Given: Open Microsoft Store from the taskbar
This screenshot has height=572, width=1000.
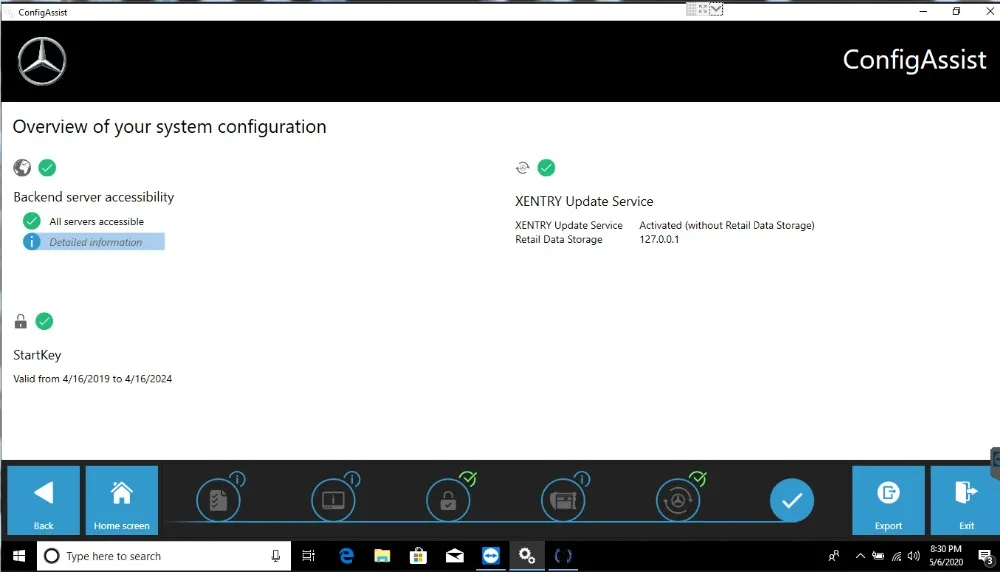Looking at the screenshot, I should click(418, 556).
